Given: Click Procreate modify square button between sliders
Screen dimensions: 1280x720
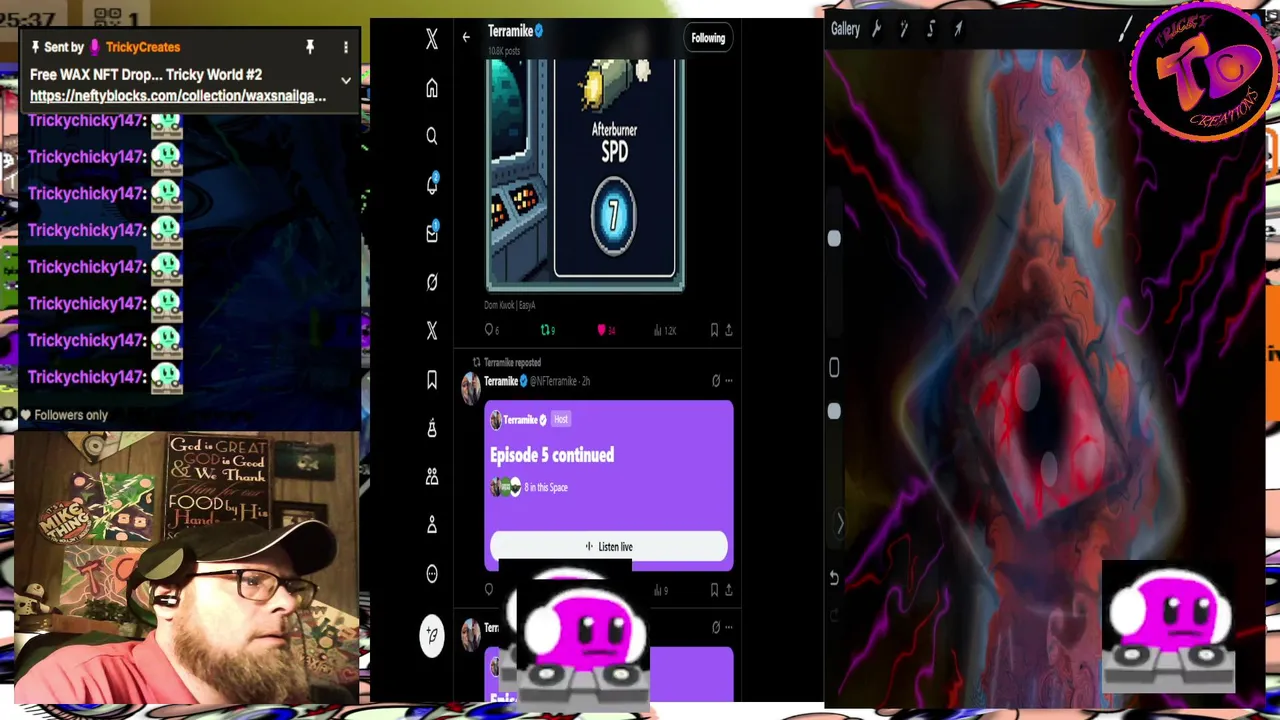Looking at the screenshot, I should tap(834, 368).
